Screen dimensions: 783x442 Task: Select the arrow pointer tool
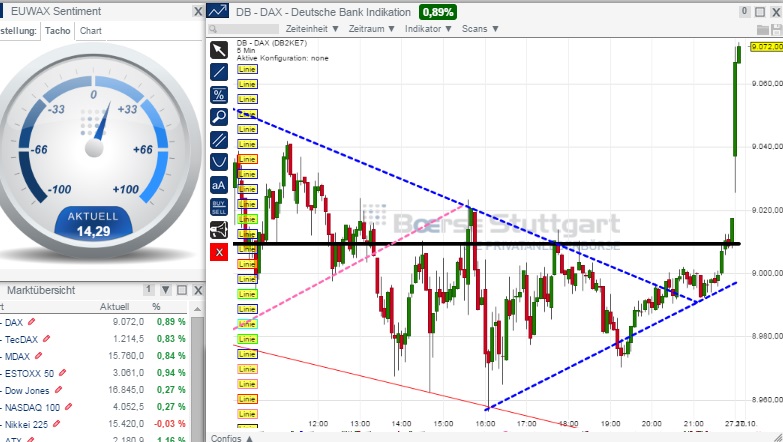[219, 50]
